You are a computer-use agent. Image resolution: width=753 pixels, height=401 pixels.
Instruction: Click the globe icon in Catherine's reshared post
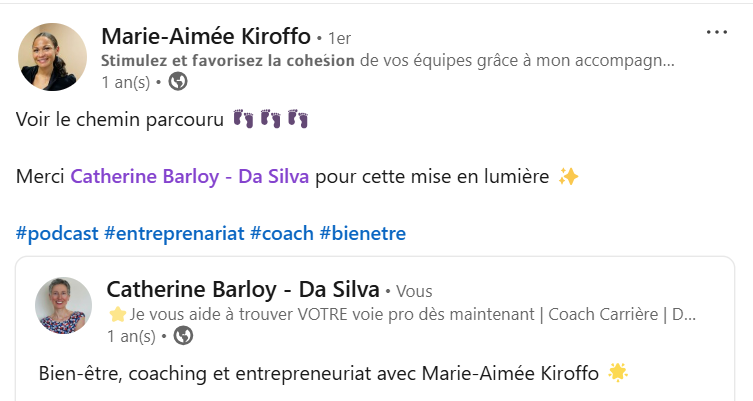[183, 336]
